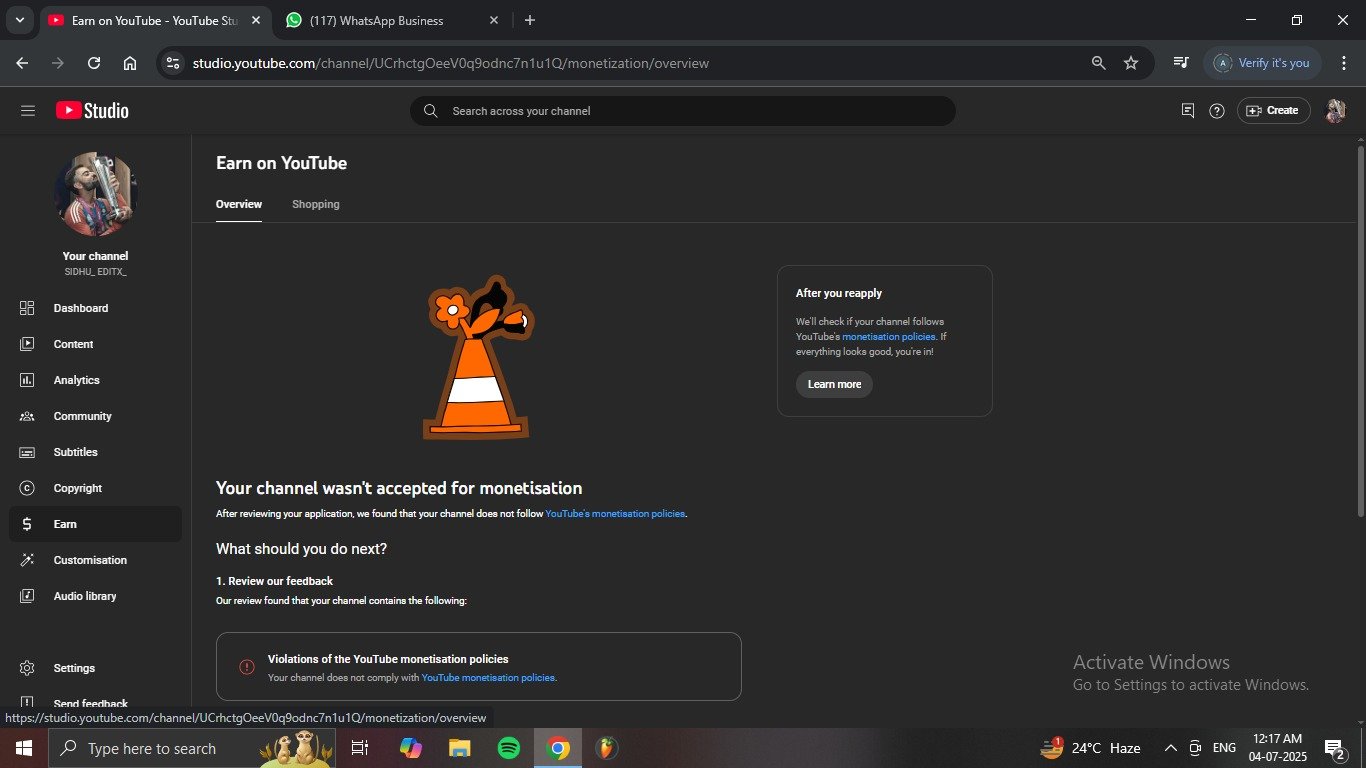Viewport: 1366px width, 768px height.
Task: Click the Windows taskbar search box
Action: pos(192,748)
